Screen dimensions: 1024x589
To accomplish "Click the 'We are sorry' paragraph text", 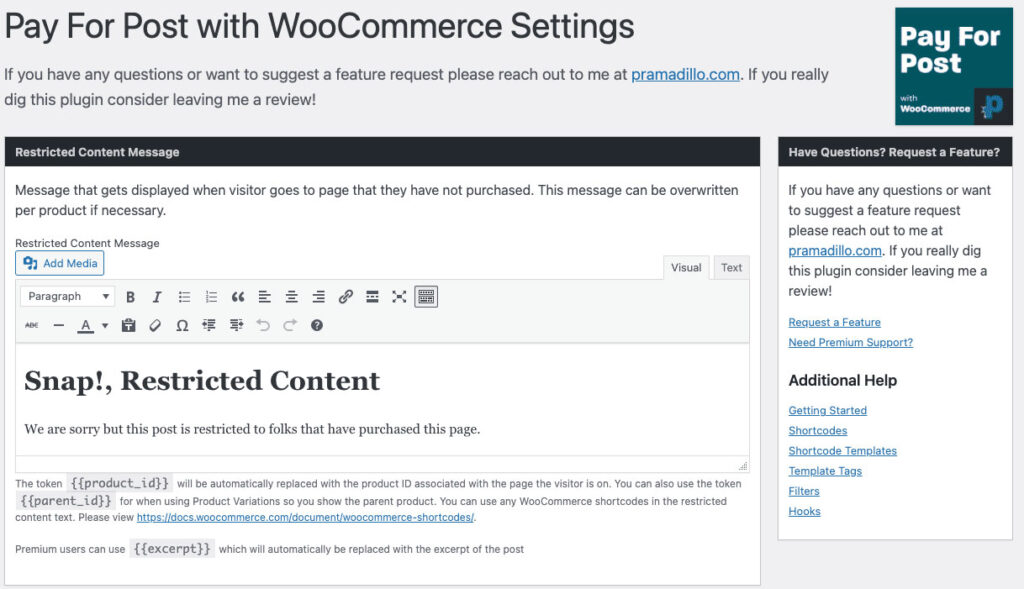I will click(x=252, y=429).
